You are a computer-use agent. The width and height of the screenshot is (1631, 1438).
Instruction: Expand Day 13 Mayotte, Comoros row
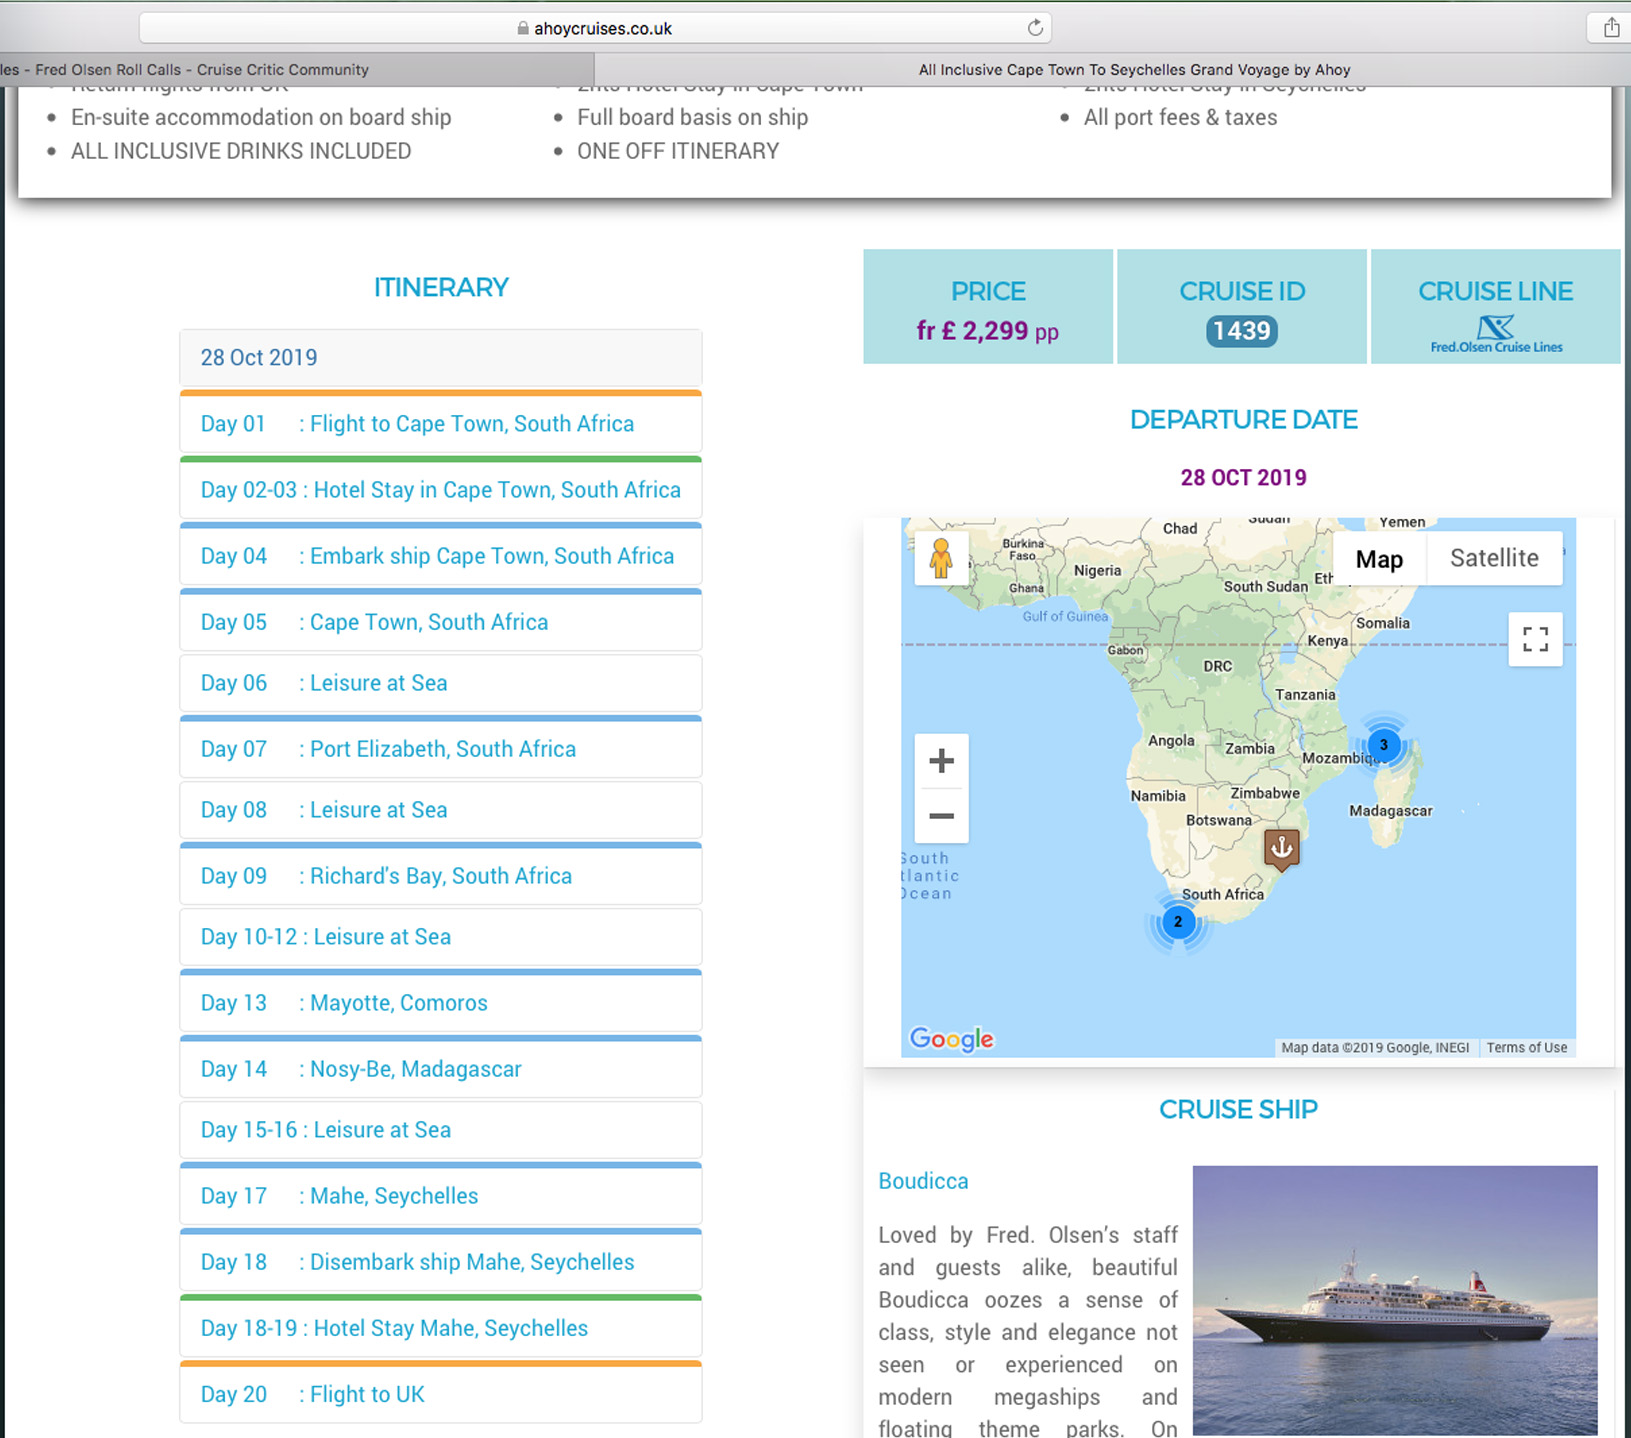440,1003
